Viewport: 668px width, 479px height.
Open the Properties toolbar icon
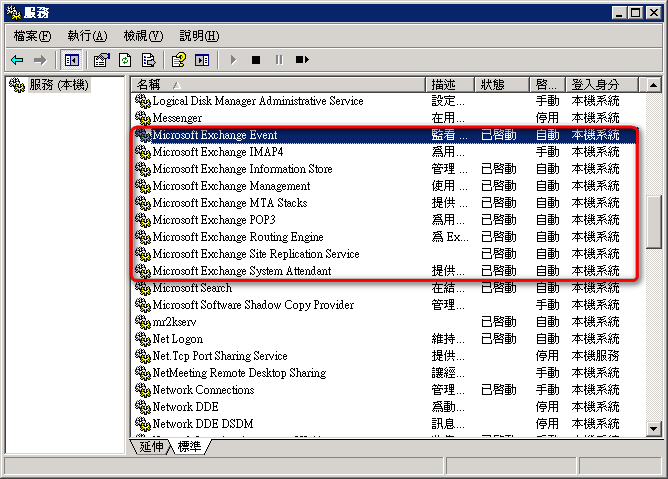click(102, 60)
